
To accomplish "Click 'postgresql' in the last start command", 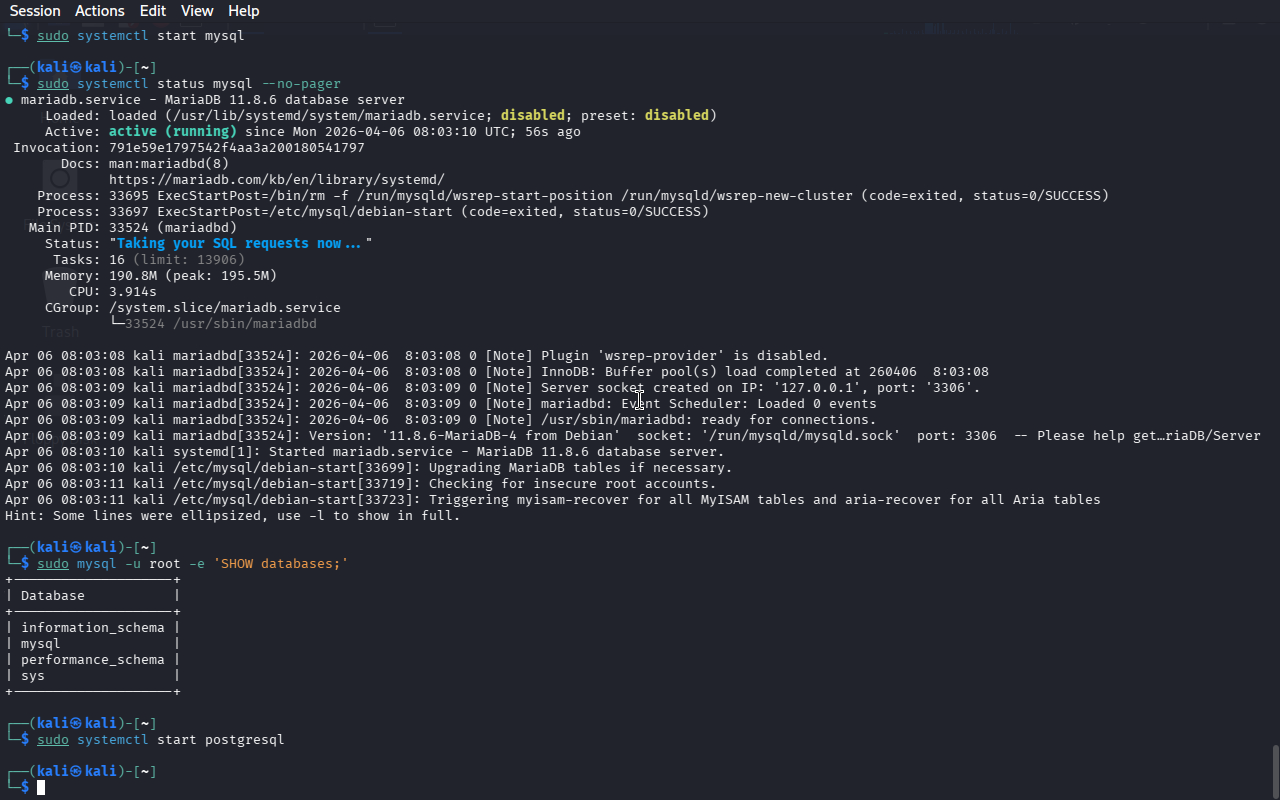I will pos(245,739).
